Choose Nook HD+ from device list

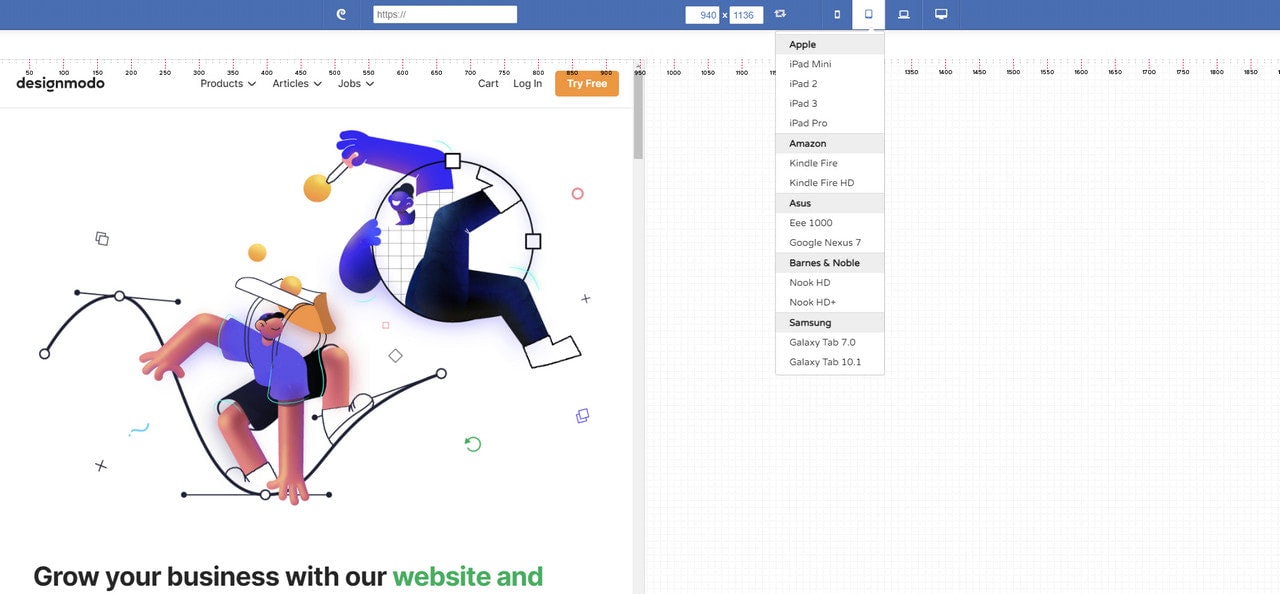830,303
